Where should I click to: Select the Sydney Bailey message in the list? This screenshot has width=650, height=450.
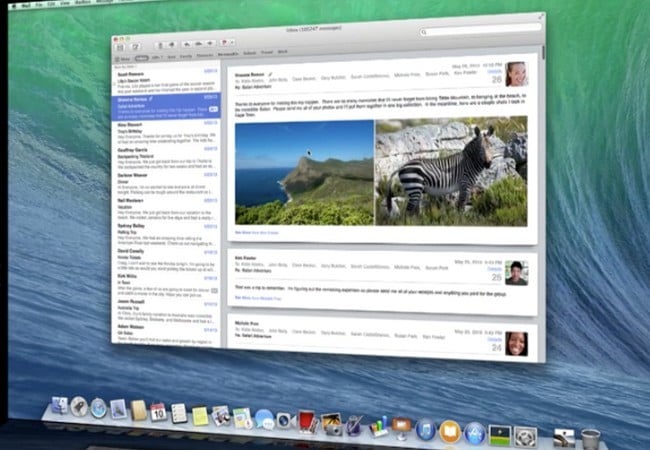[166, 235]
